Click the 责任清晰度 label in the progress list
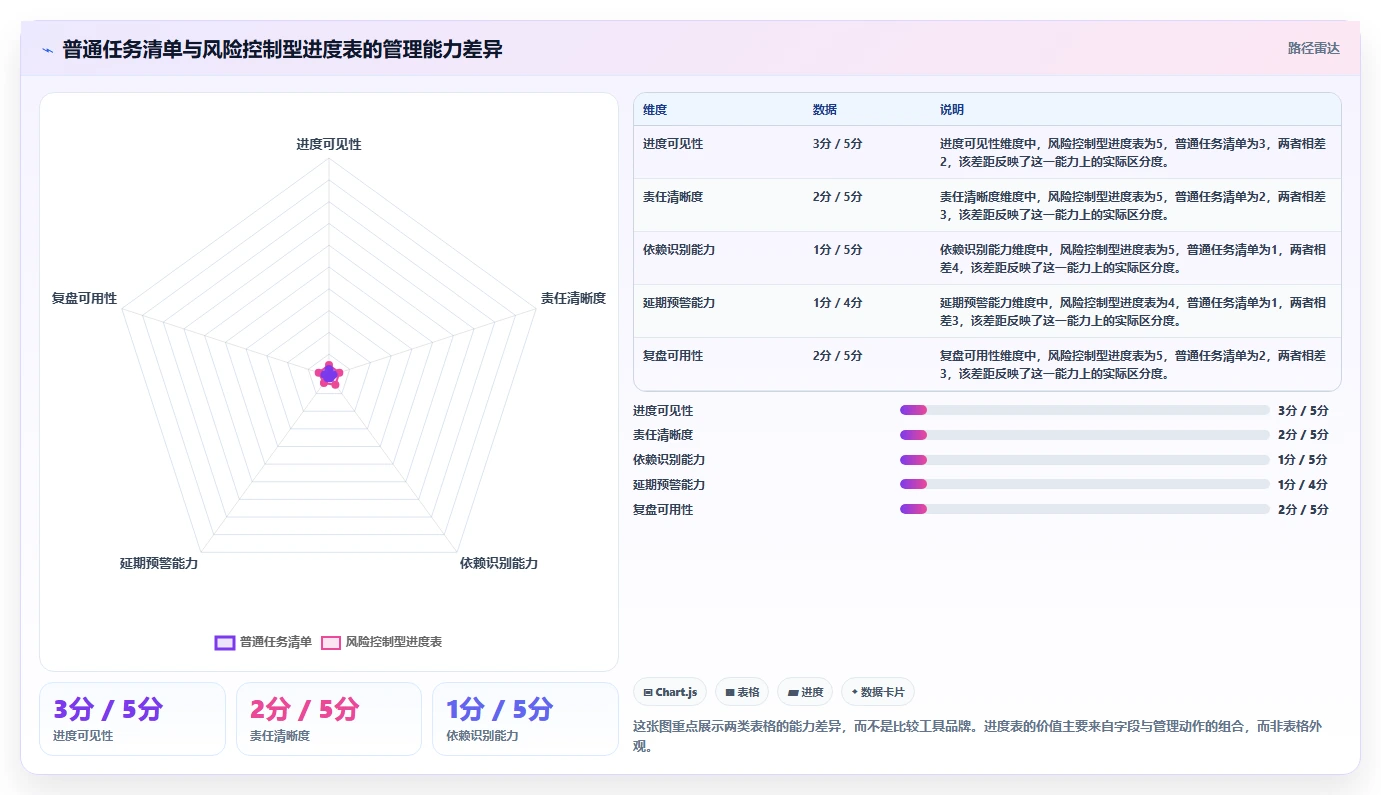The image size is (1381, 795). coord(663,435)
